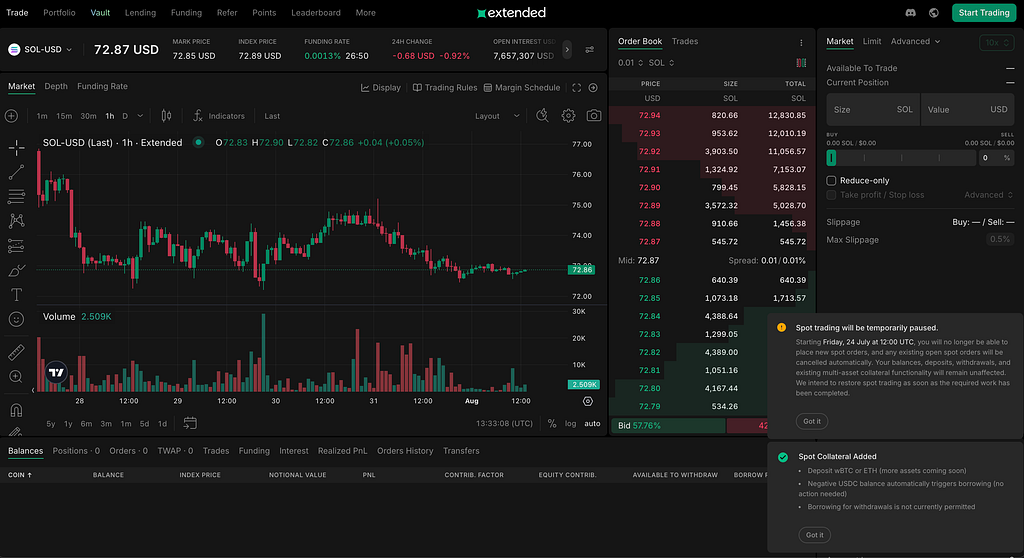Select the trend line drawing tool
The width and height of the screenshot is (1024, 558).
[16, 172]
